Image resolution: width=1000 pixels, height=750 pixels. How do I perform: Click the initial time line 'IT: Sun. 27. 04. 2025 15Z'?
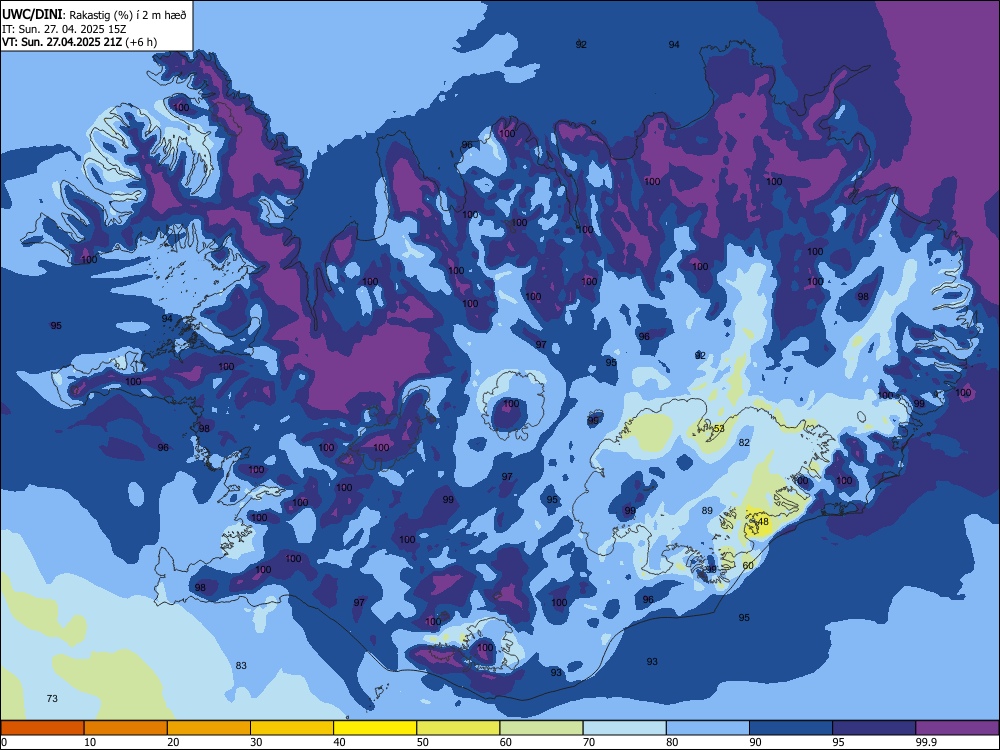(x=64, y=29)
